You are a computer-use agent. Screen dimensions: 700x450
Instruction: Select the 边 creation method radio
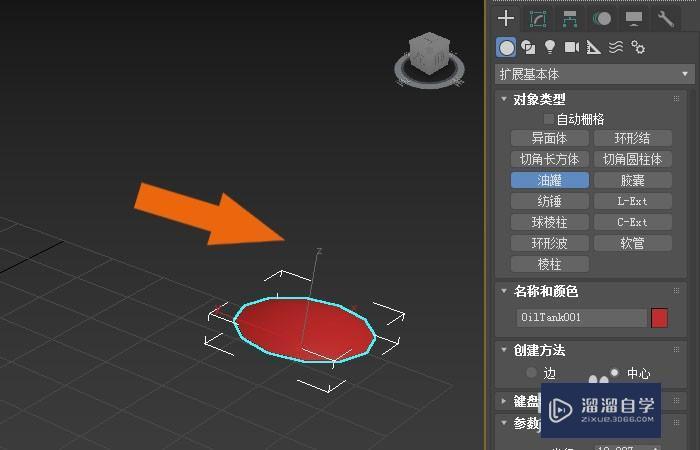pyautogui.click(x=531, y=372)
